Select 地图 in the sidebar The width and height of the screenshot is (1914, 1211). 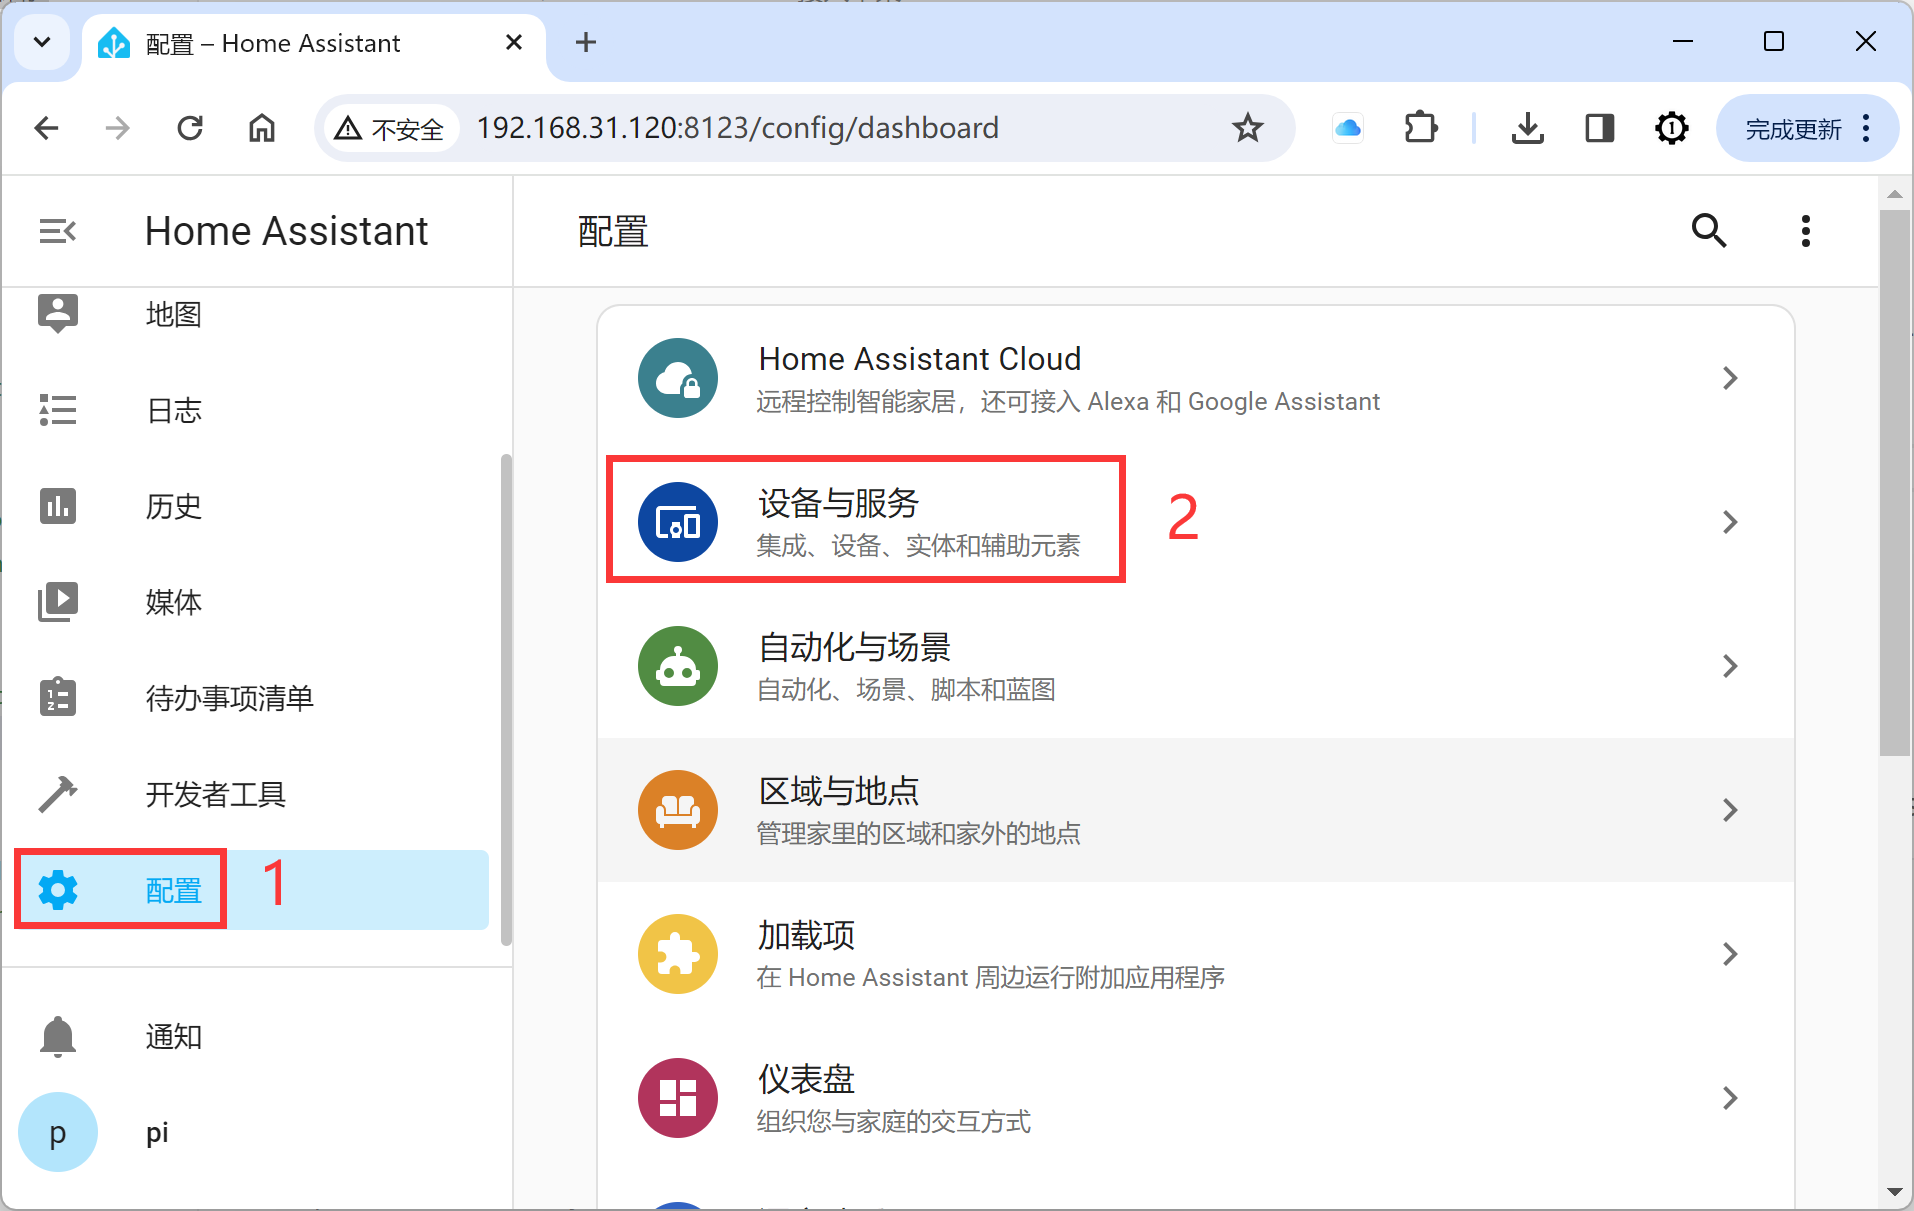click(x=173, y=314)
